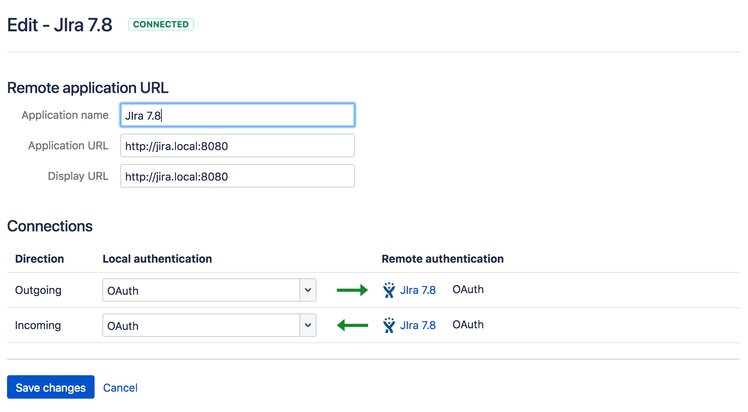Select the Display URL input field
This screenshot has height=412, width=748.
pyautogui.click(x=237, y=176)
